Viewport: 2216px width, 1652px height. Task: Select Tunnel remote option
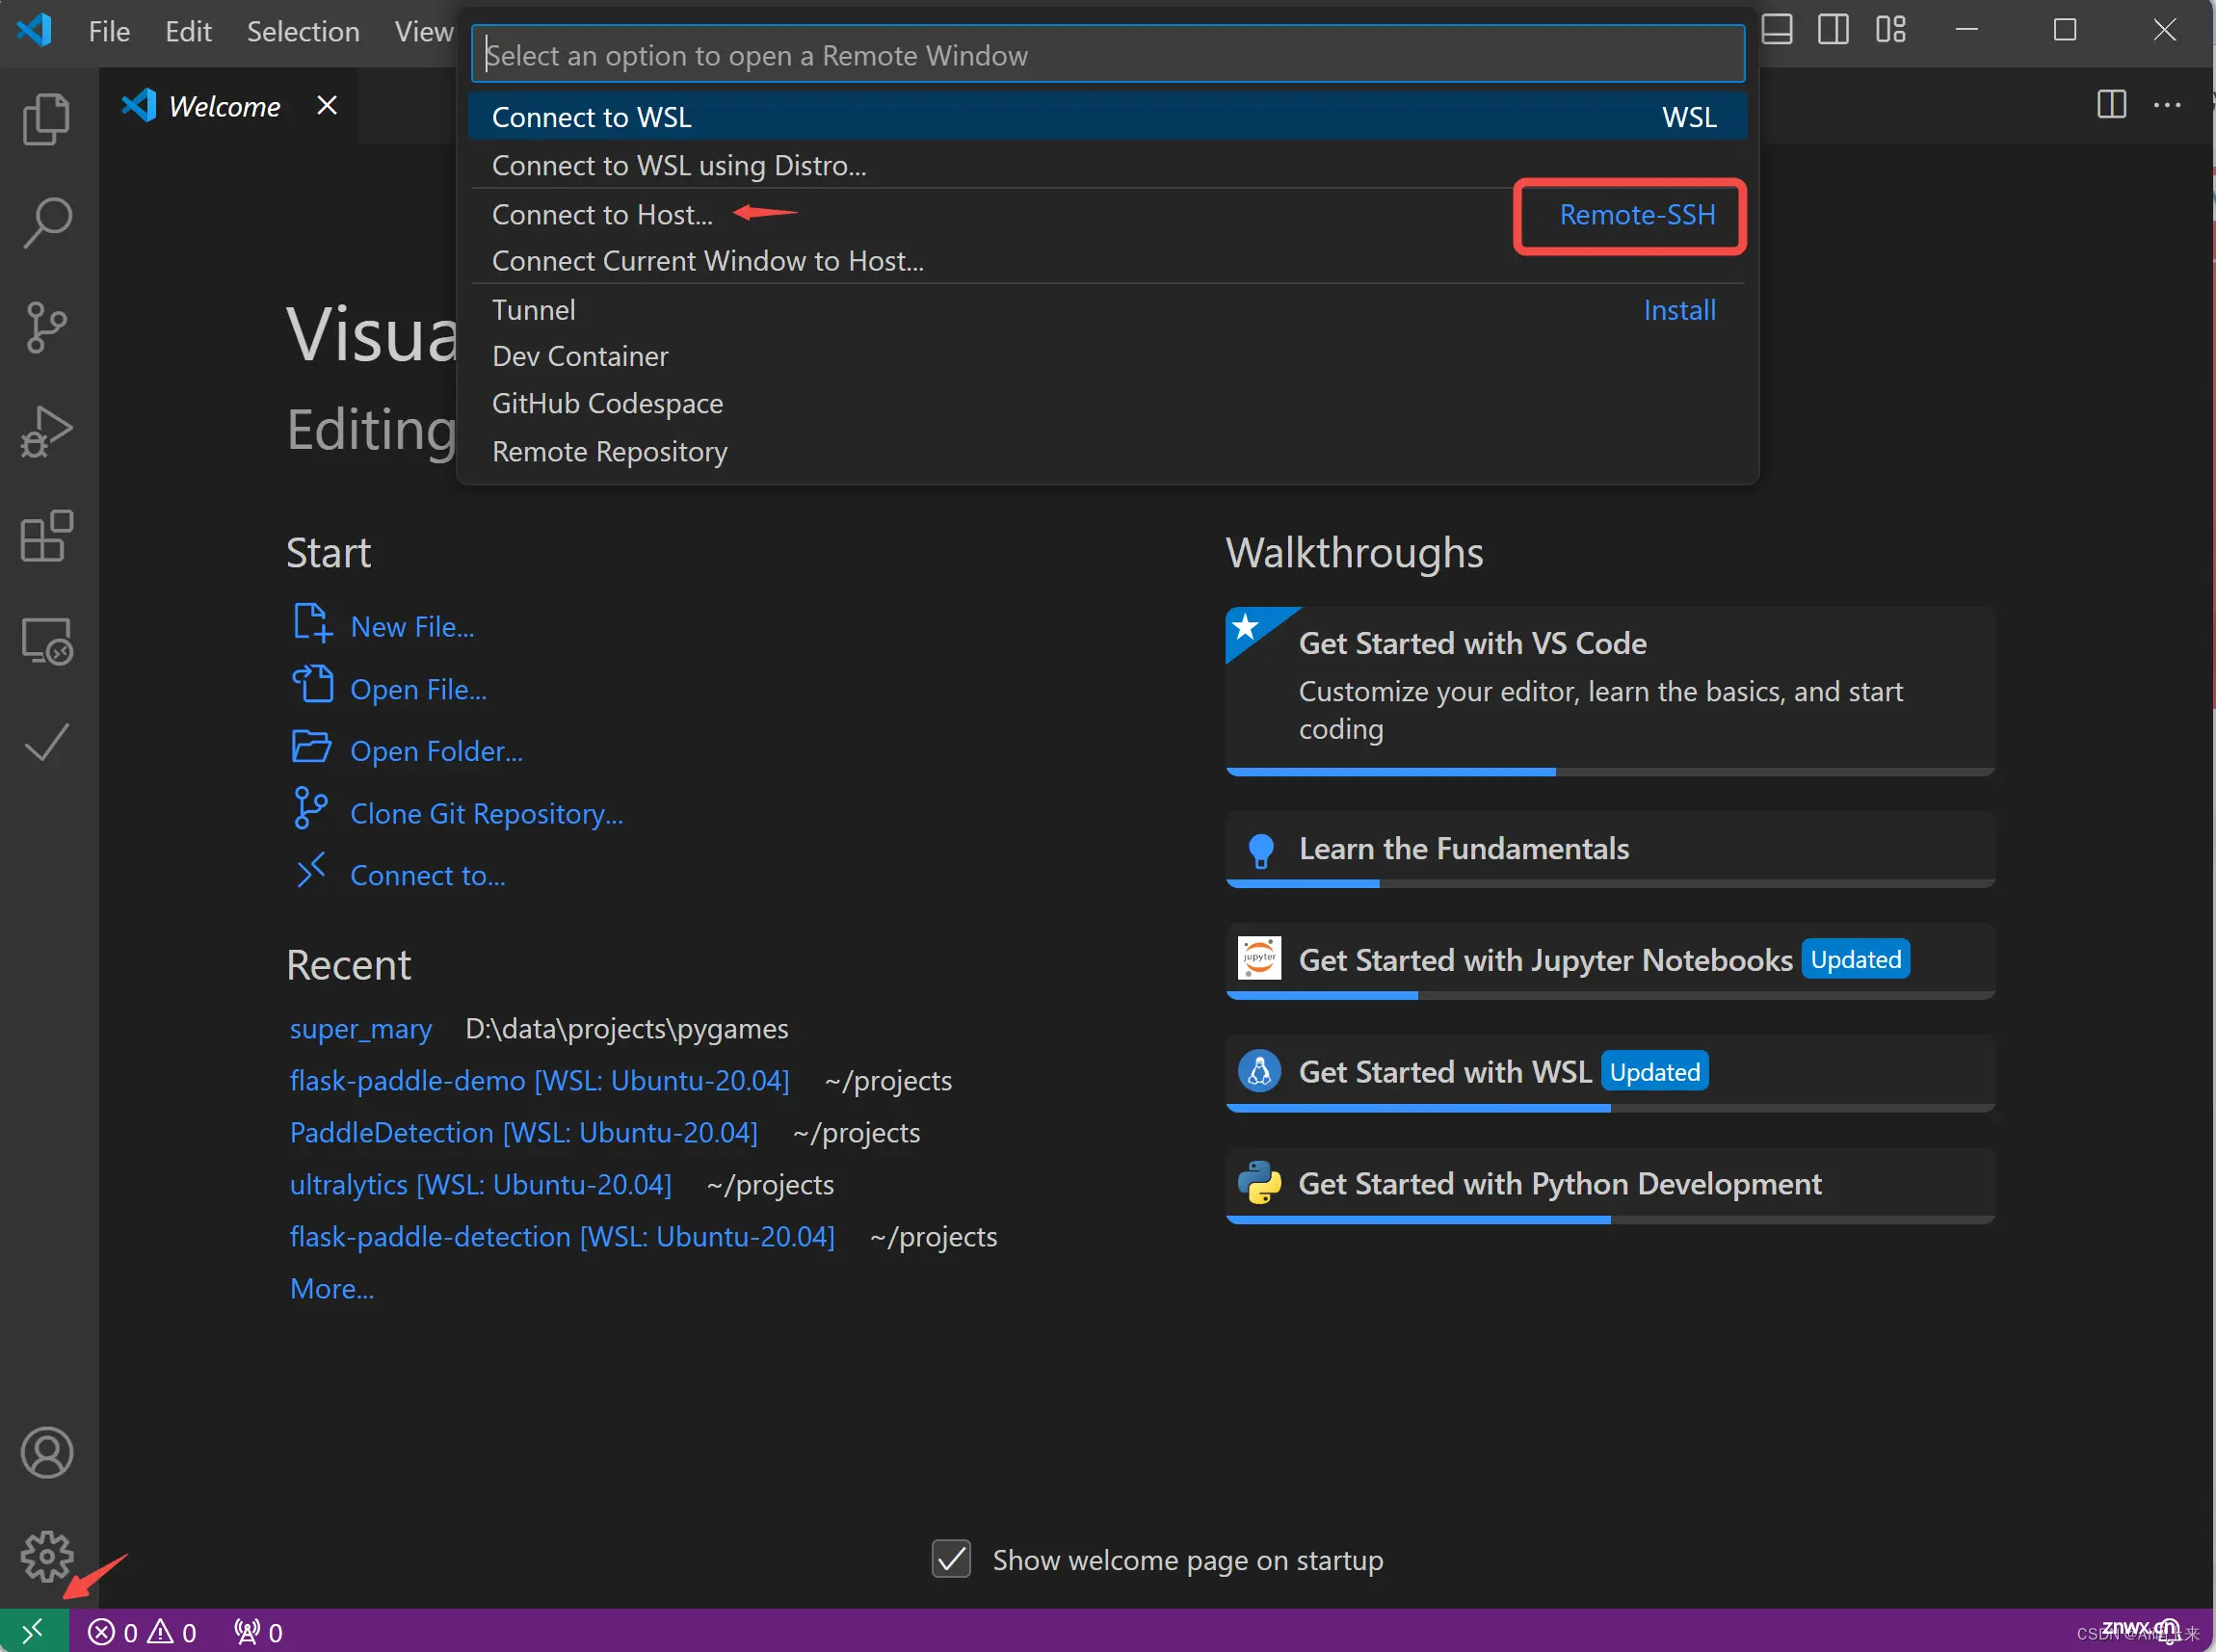1107,310
